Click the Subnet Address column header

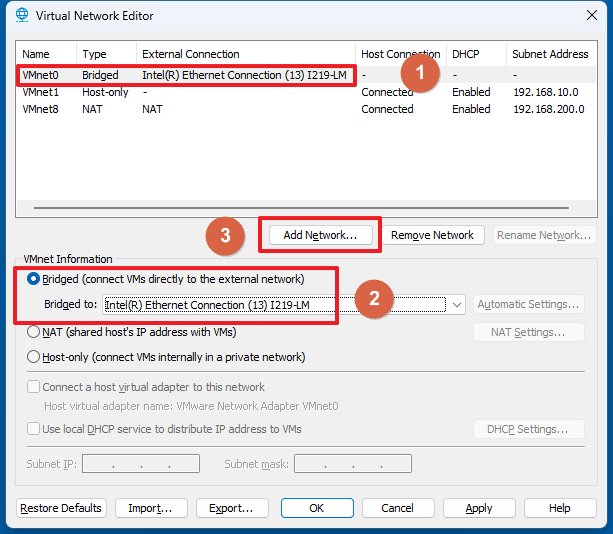pyautogui.click(x=550, y=54)
